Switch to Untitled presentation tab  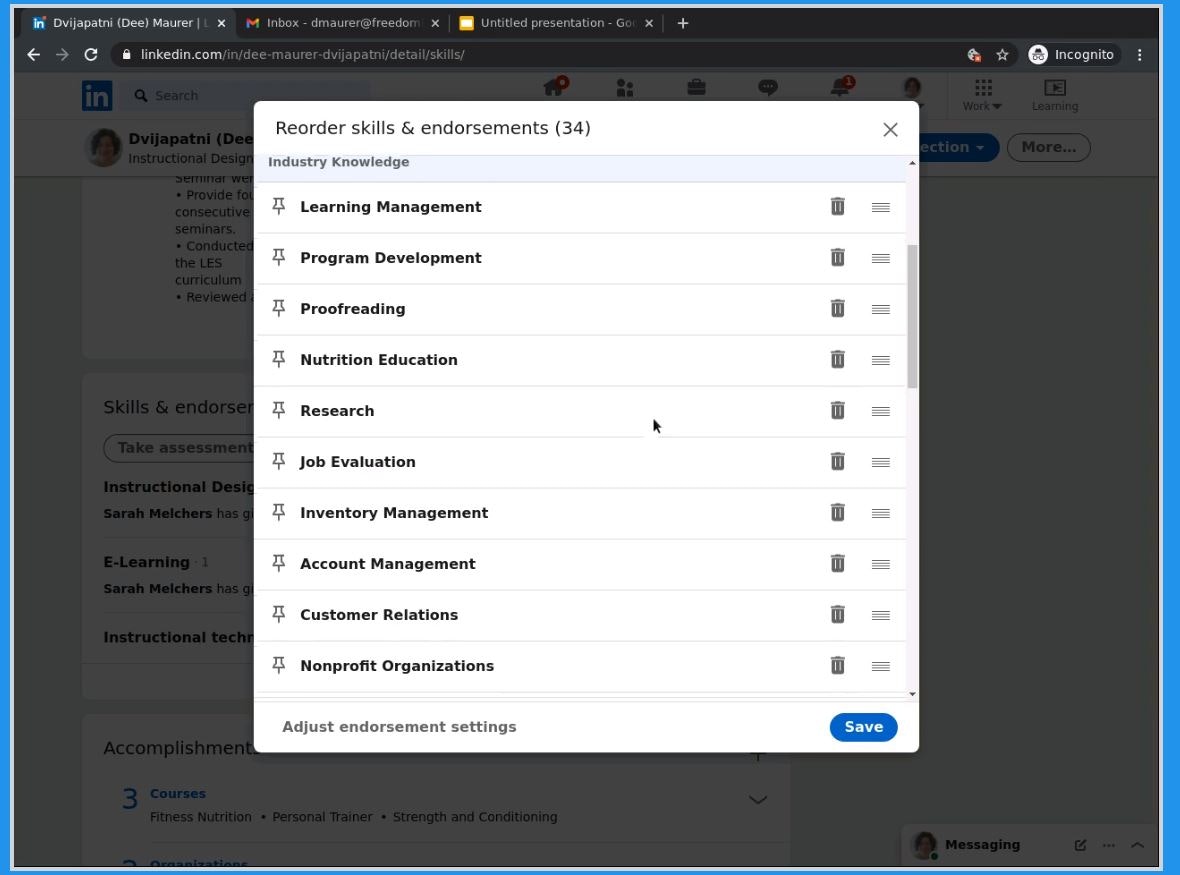click(x=557, y=23)
